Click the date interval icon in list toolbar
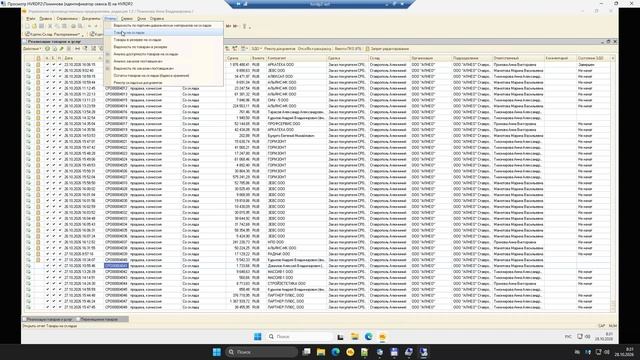 [78, 49]
